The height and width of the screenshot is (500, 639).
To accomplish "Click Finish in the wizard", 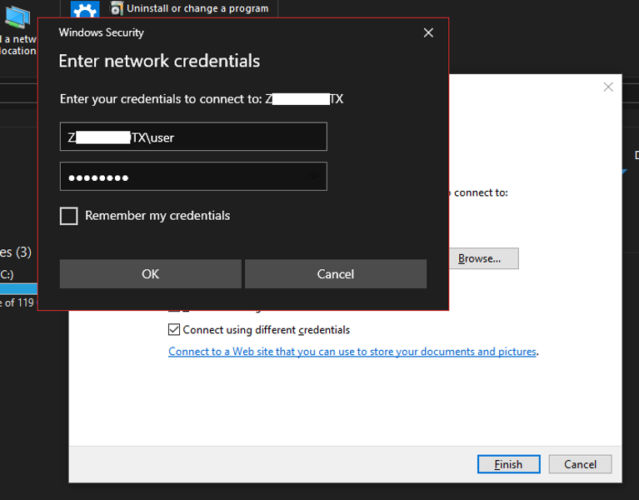I will tap(508, 464).
